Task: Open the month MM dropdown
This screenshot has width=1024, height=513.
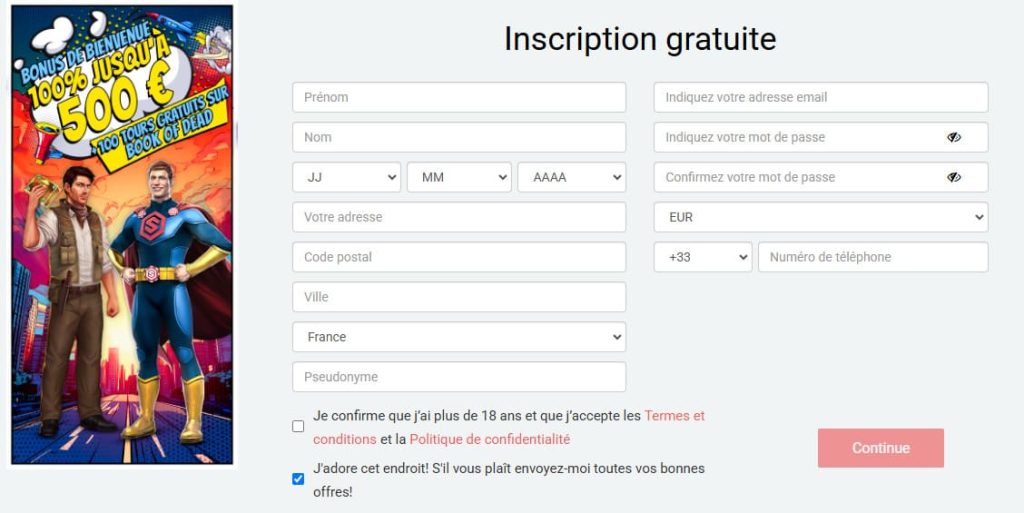Action: pos(459,177)
